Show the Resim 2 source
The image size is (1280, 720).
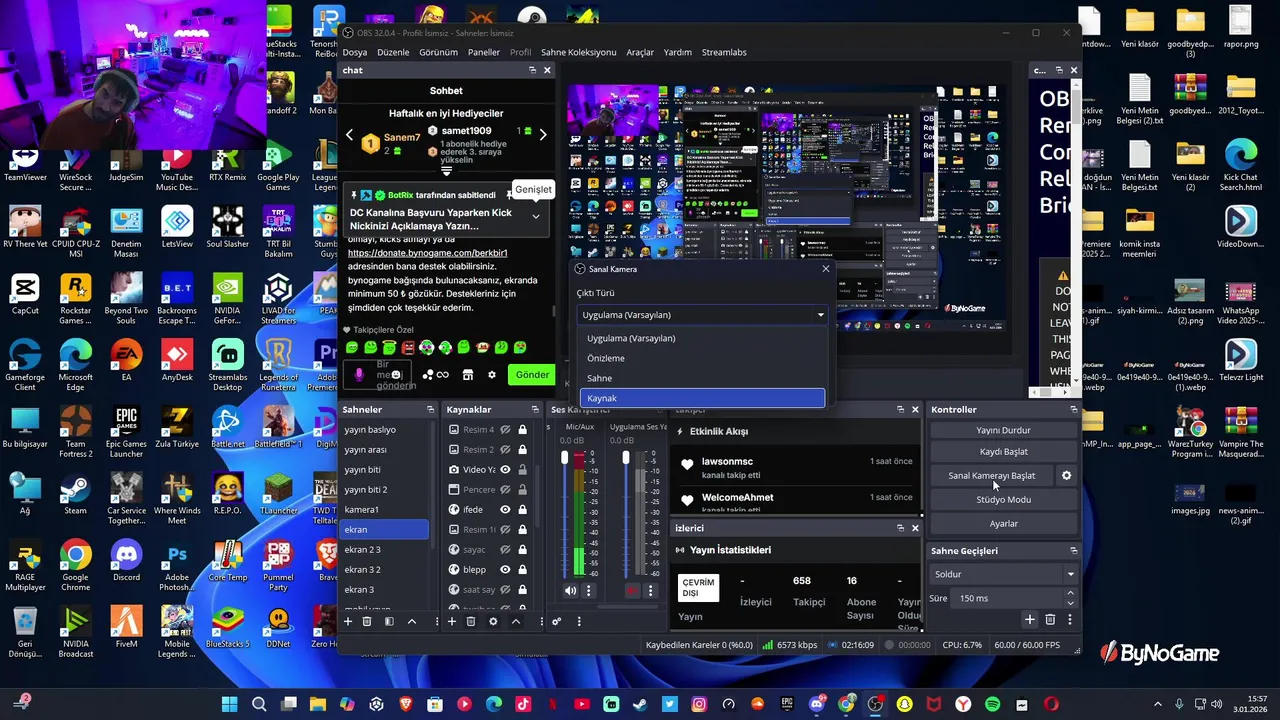[x=506, y=449]
